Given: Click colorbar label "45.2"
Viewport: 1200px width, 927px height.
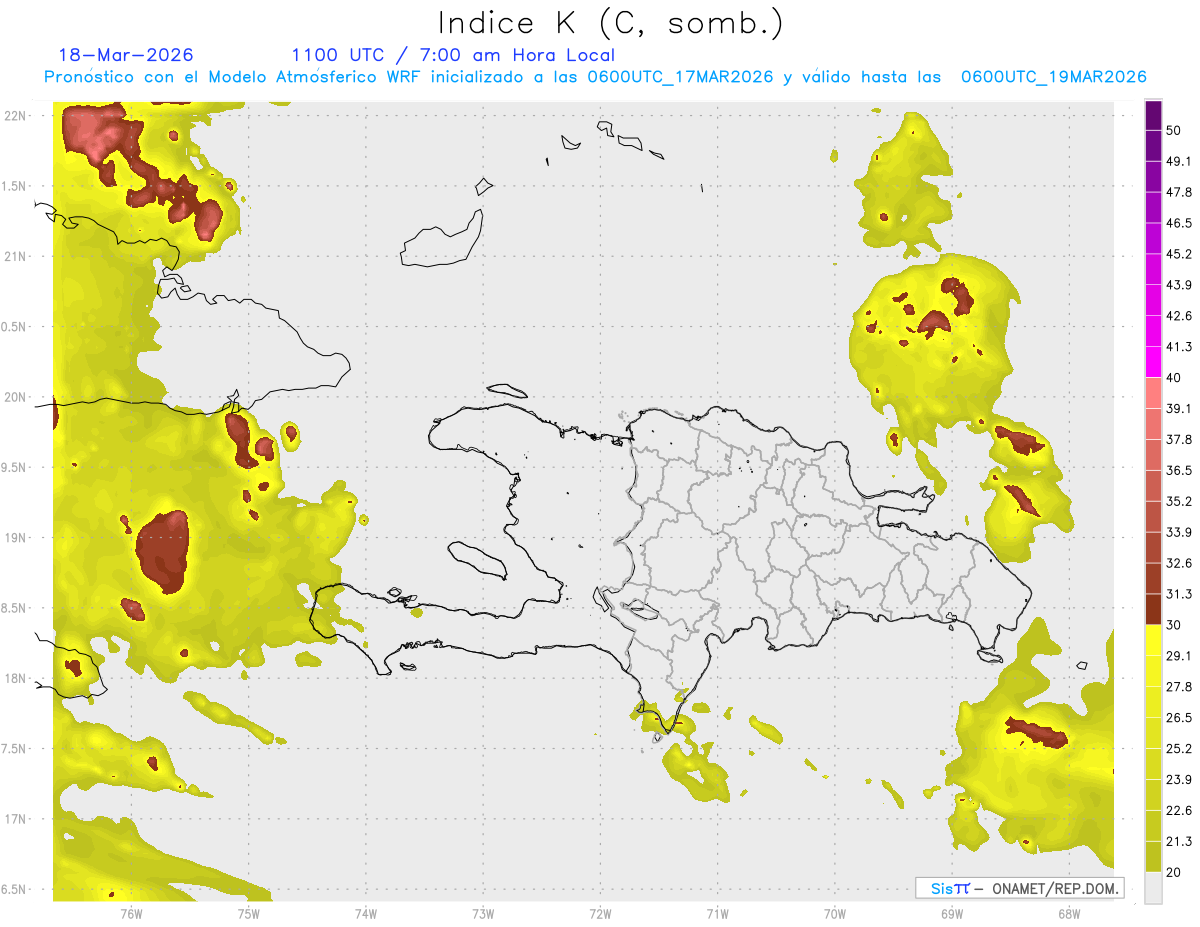Looking at the screenshot, I should coord(1180,254).
